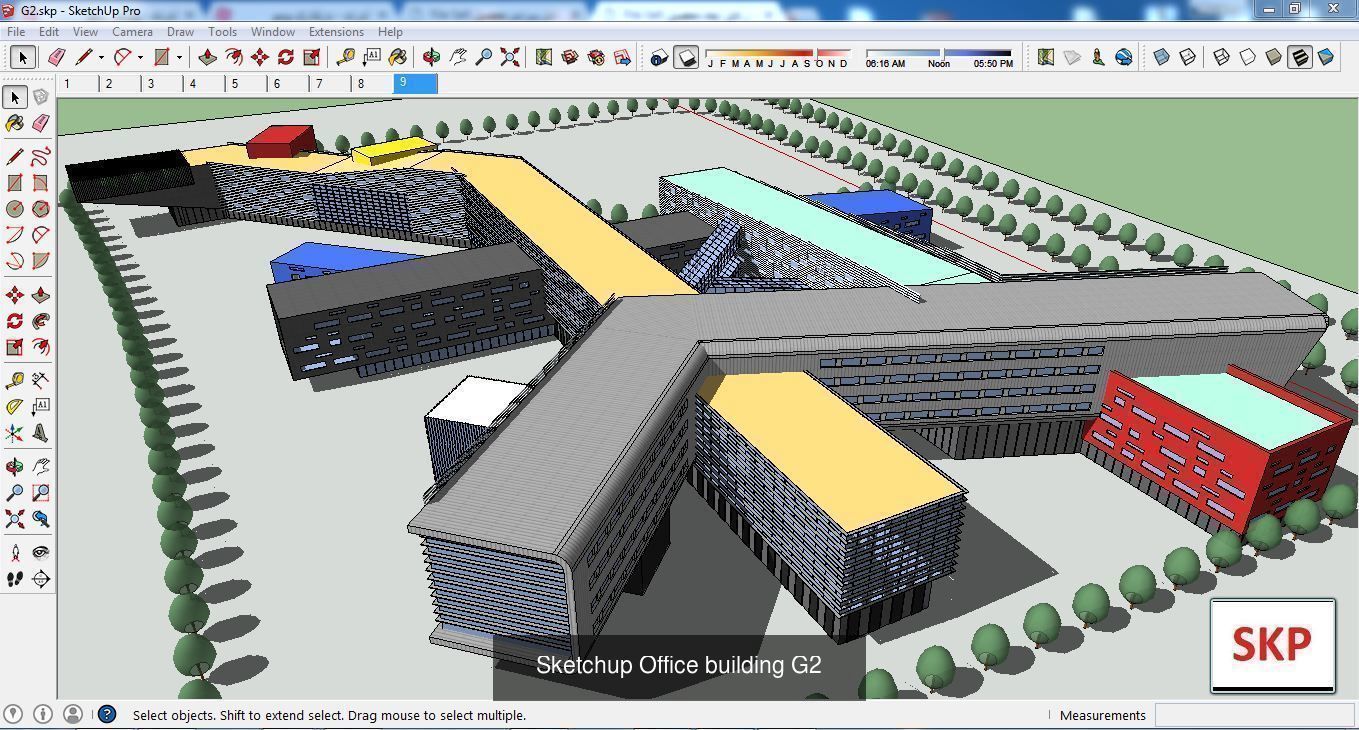Open the Camera menu
Viewport: 1359px width, 730px height.
coord(132,31)
